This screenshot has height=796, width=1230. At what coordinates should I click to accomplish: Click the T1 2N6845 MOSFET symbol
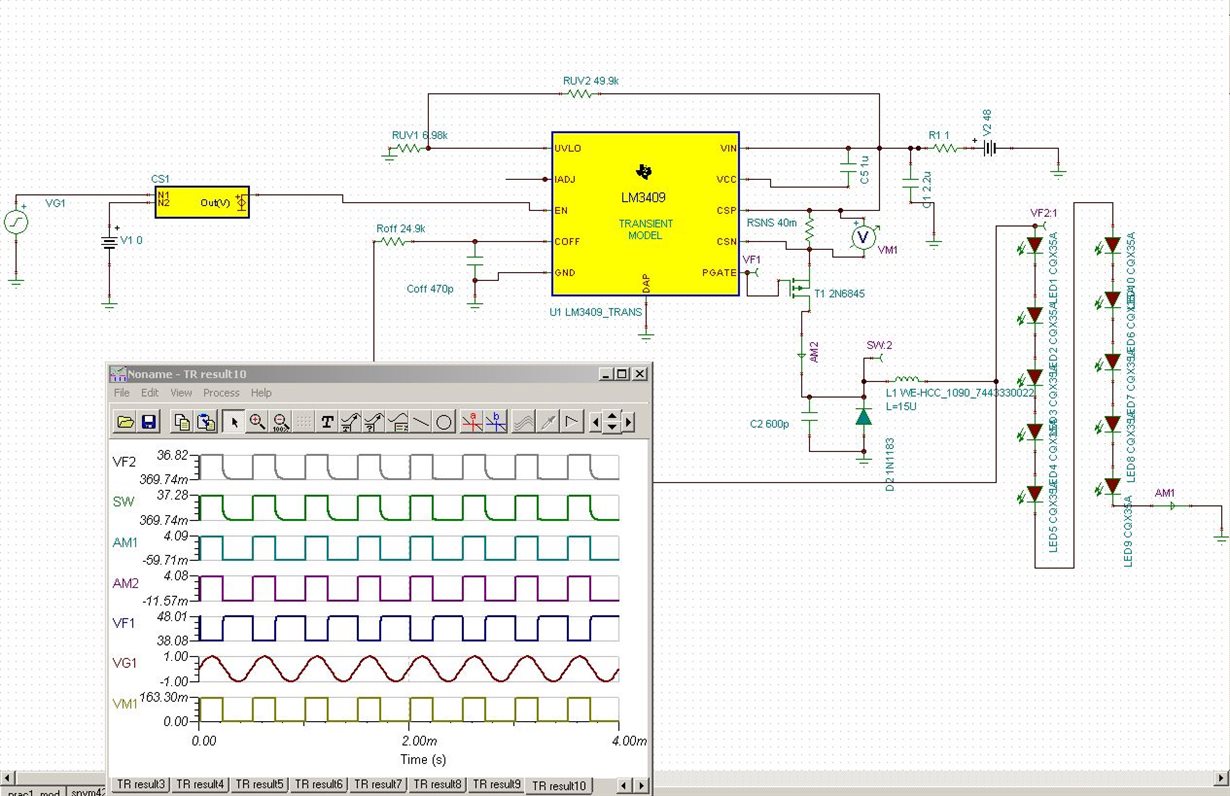click(x=799, y=290)
